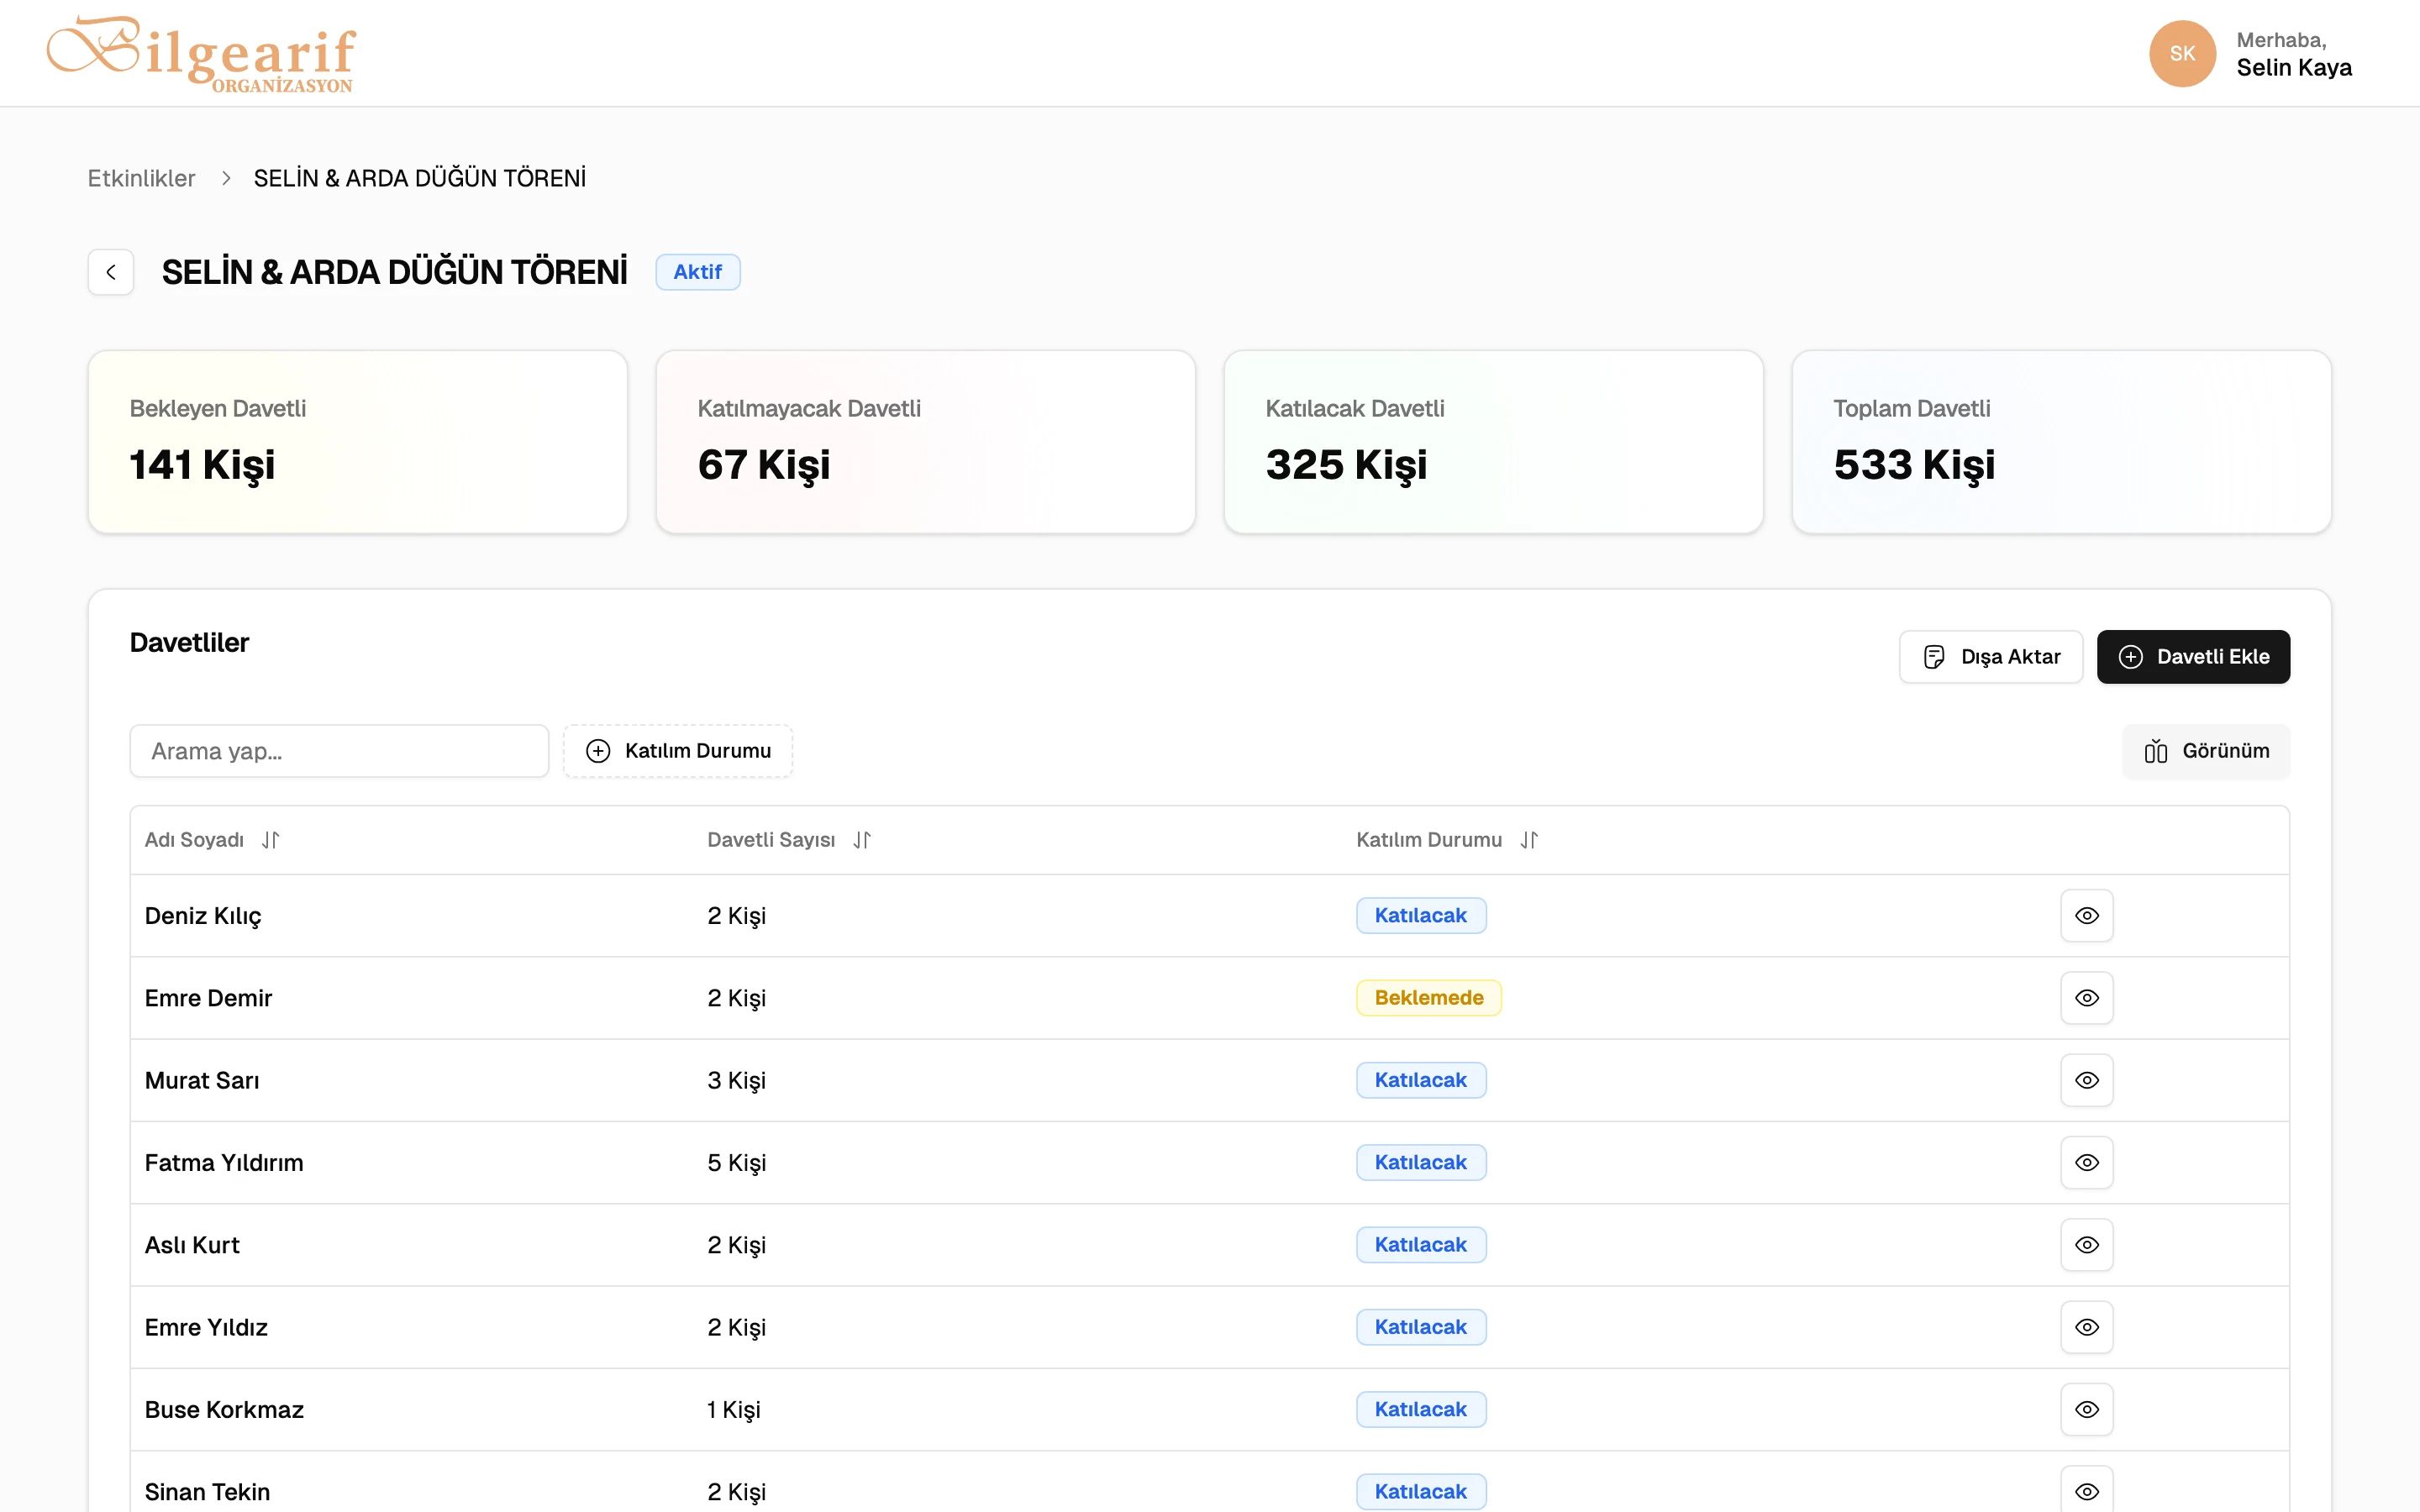The width and height of the screenshot is (2420, 1512).
Task: View details for Emre Demir via eye icon
Action: click(2086, 998)
